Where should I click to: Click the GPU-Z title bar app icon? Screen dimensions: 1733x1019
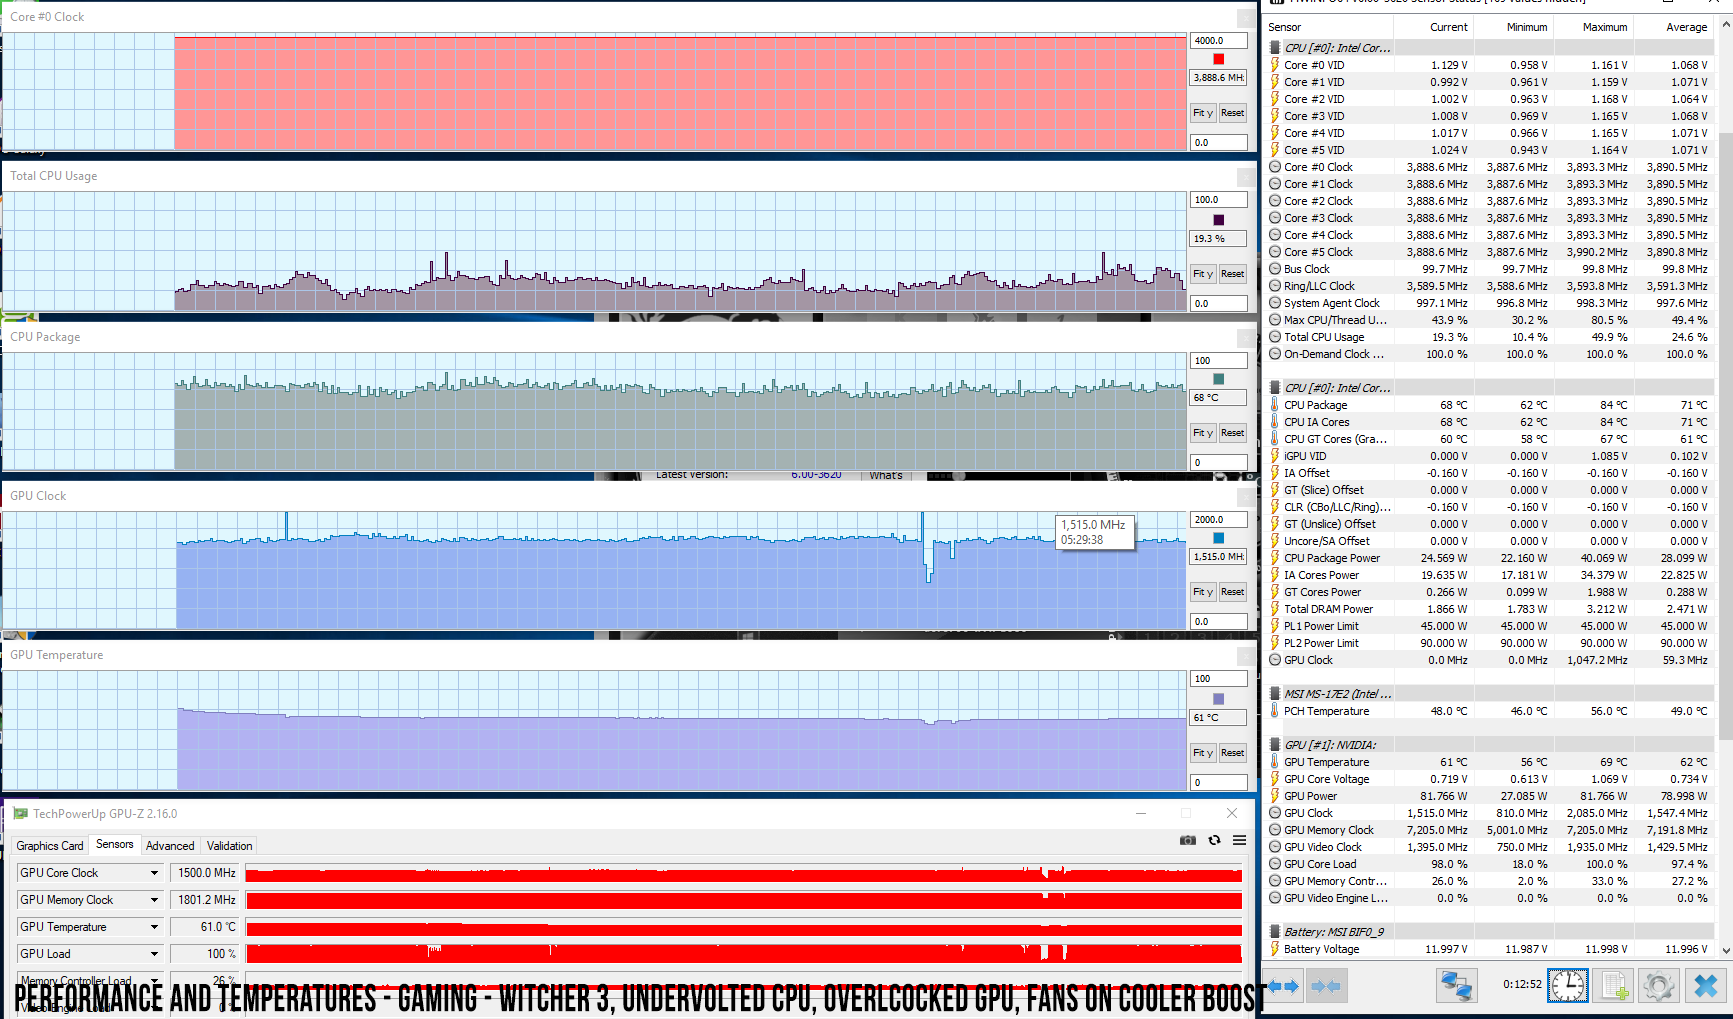click(x=20, y=814)
